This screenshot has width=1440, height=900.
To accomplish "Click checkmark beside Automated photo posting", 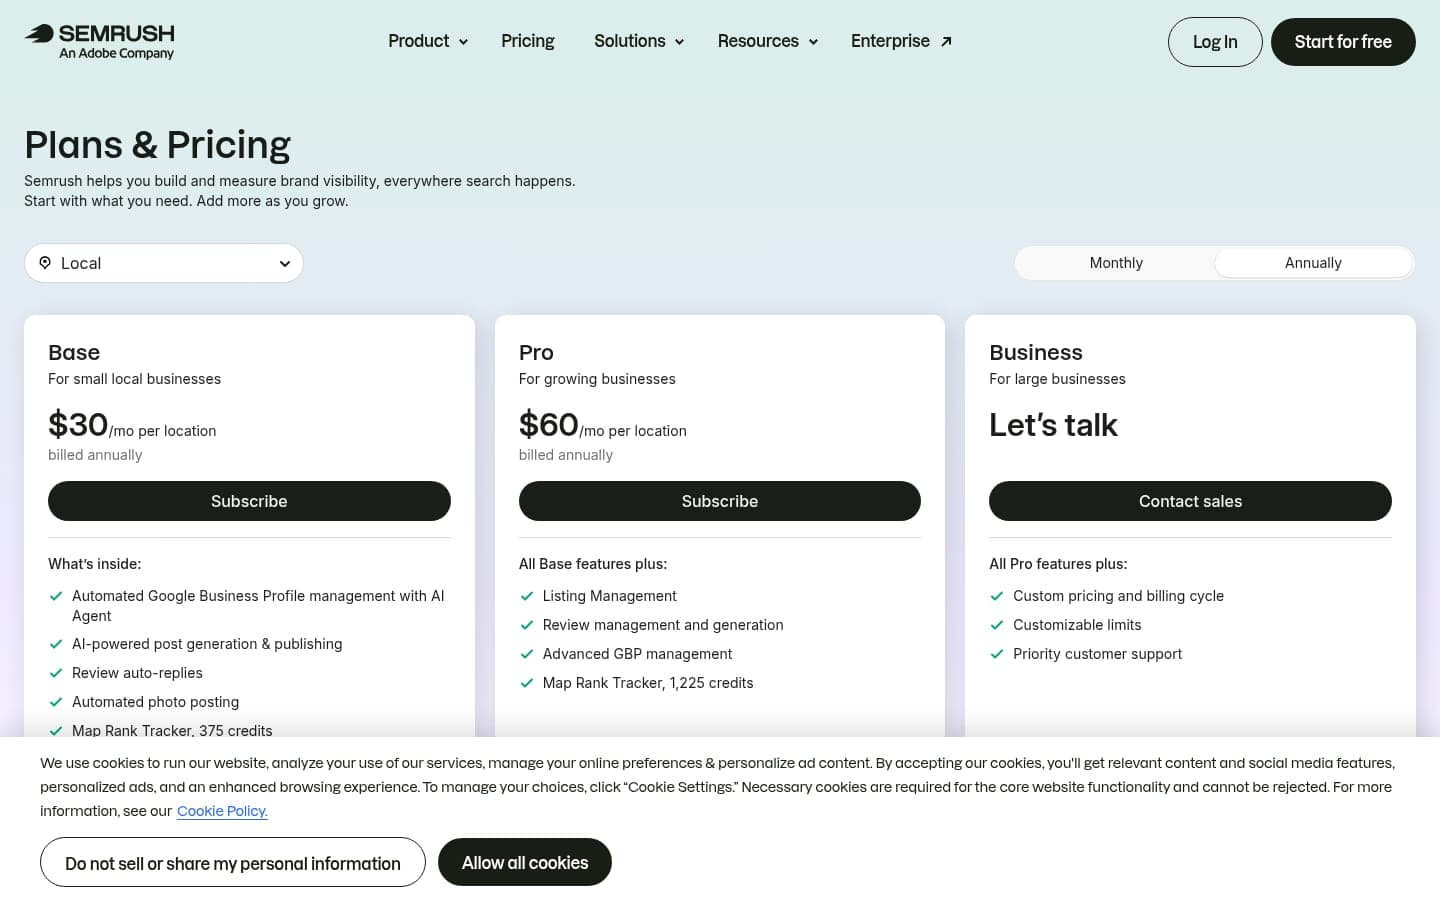I will tap(56, 702).
